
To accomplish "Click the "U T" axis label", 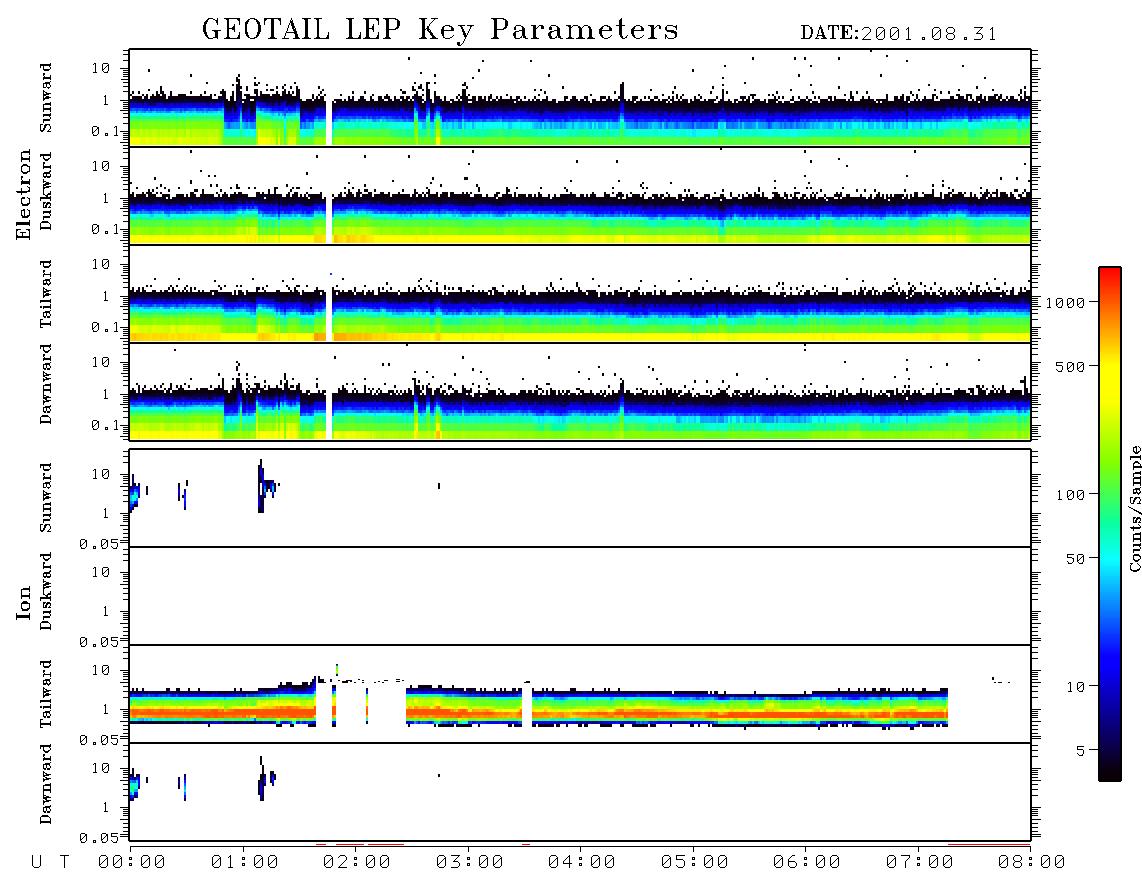I will (50, 863).
